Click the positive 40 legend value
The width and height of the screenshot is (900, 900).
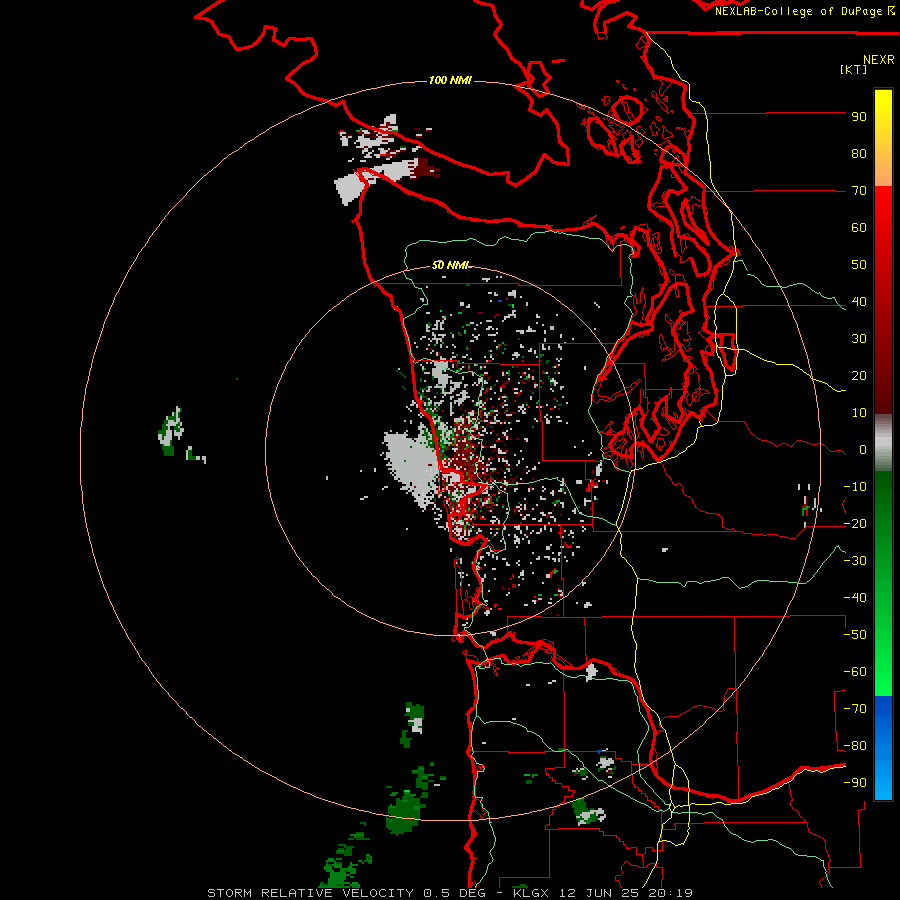point(859,301)
